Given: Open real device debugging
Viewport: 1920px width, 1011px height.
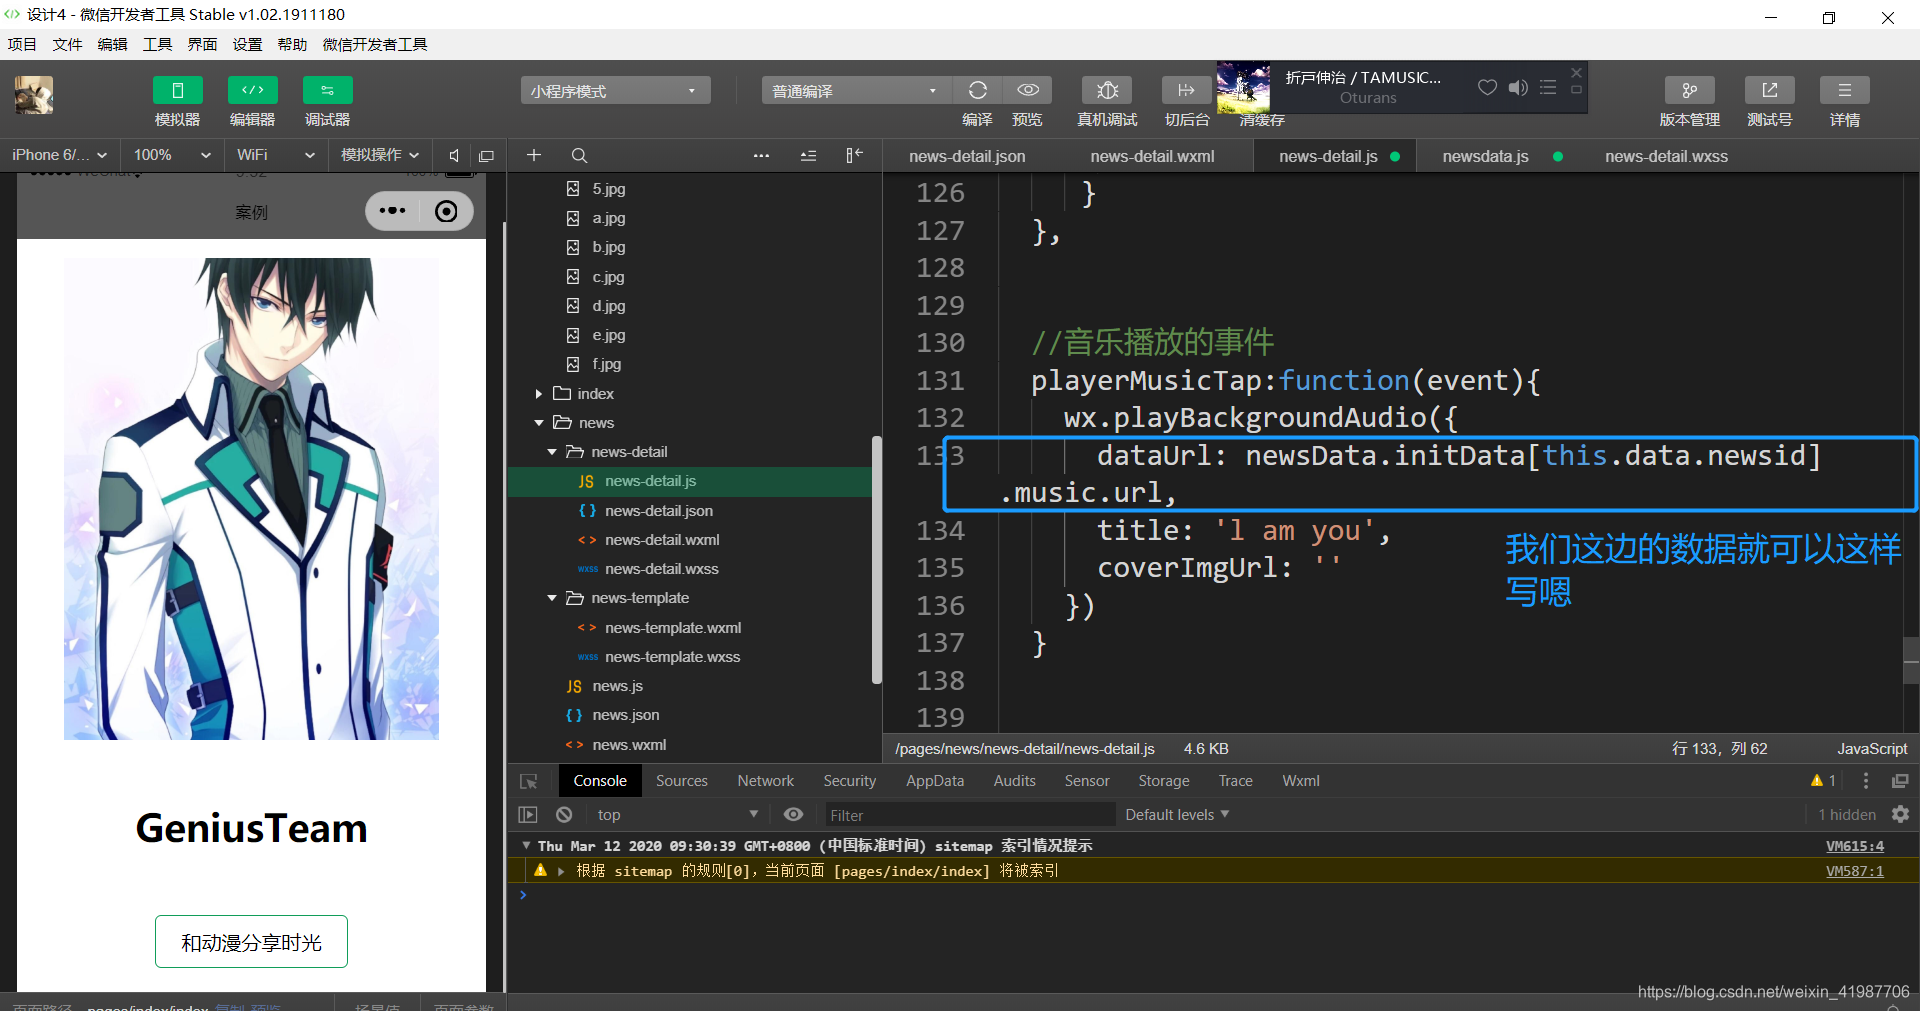Looking at the screenshot, I should [1107, 90].
